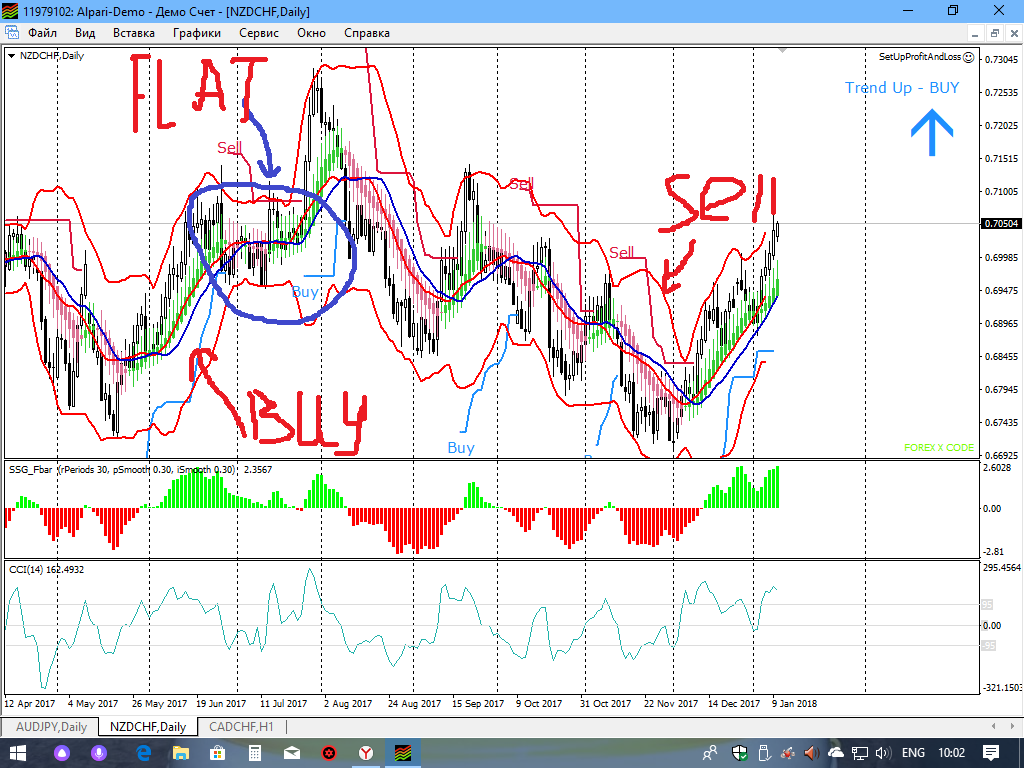
Task: Click the current price label 0.70504
Action: coord(1001,223)
